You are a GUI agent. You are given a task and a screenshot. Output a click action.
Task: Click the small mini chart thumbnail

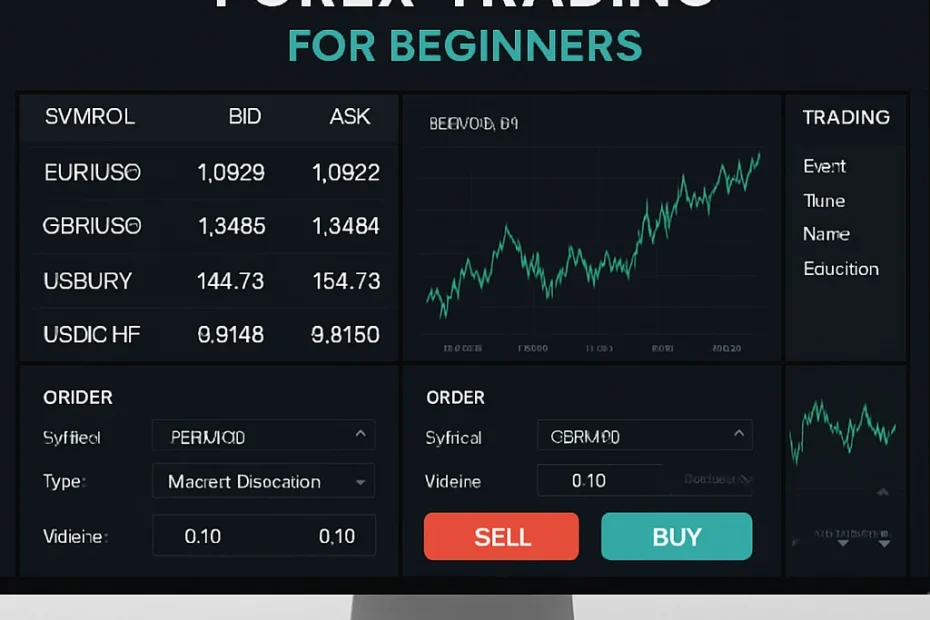pyautogui.click(x=842, y=430)
